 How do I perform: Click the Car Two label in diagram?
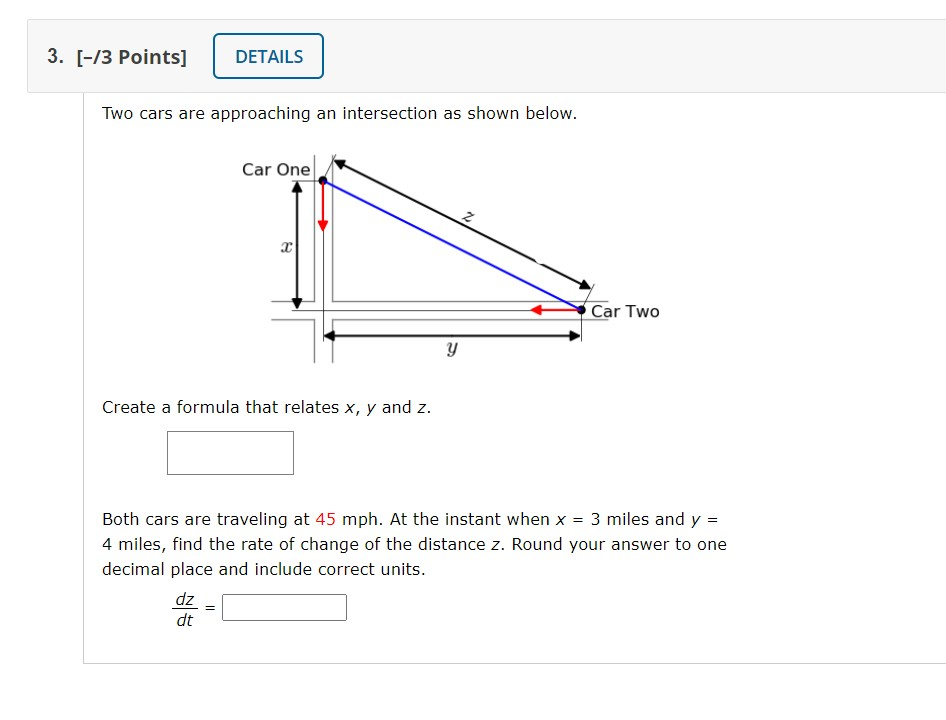coord(625,311)
